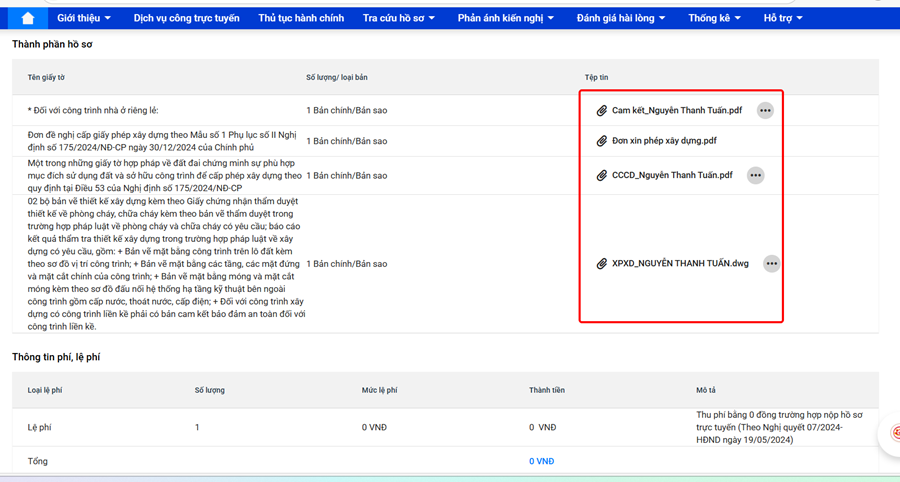This screenshot has width=900, height=482.
Task: Expand the Thống kê dropdown
Action: (715, 18)
